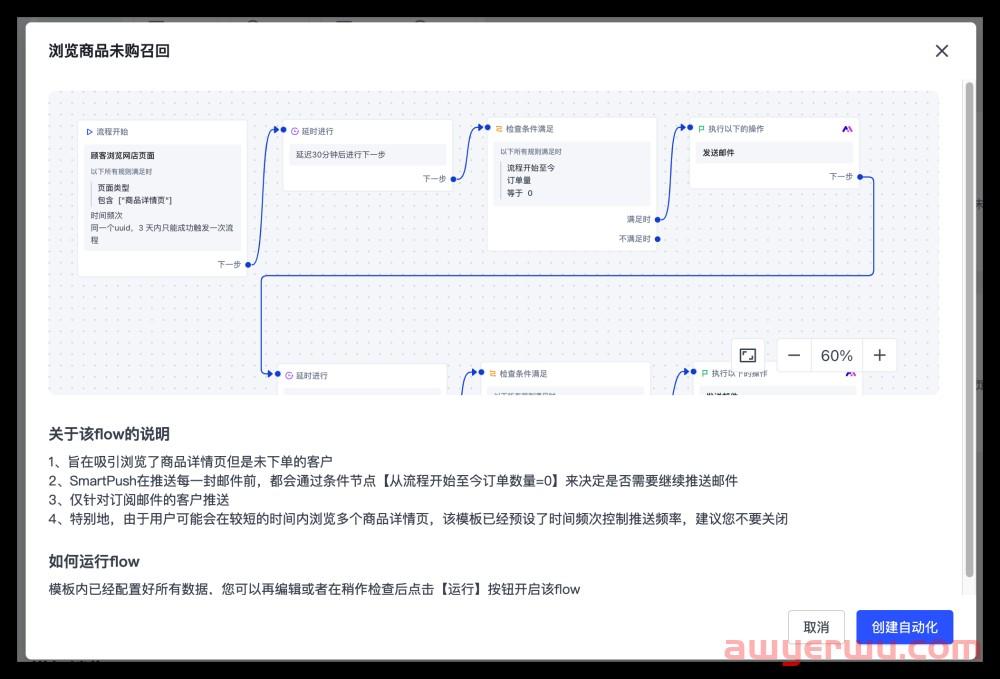Select the 延迟30分钟后进行下一步 text
Image resolution: width=1000 pixels, height=679 pixels.
coord(341,154)
